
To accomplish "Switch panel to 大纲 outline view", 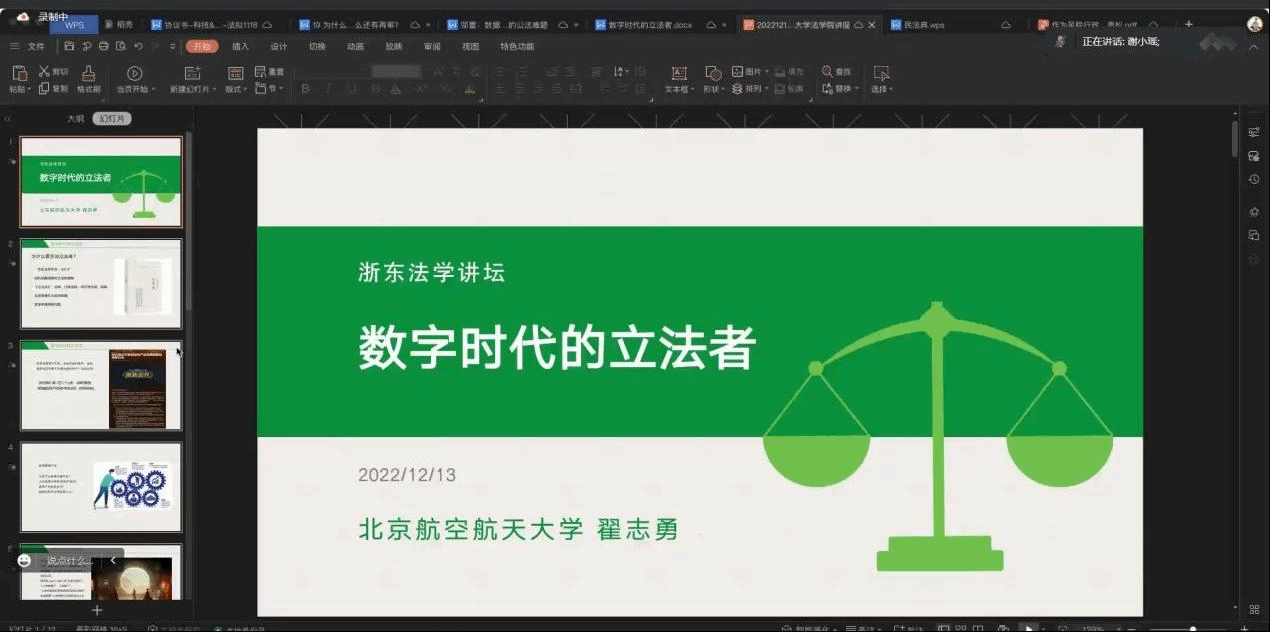I will tap(75, 119).
